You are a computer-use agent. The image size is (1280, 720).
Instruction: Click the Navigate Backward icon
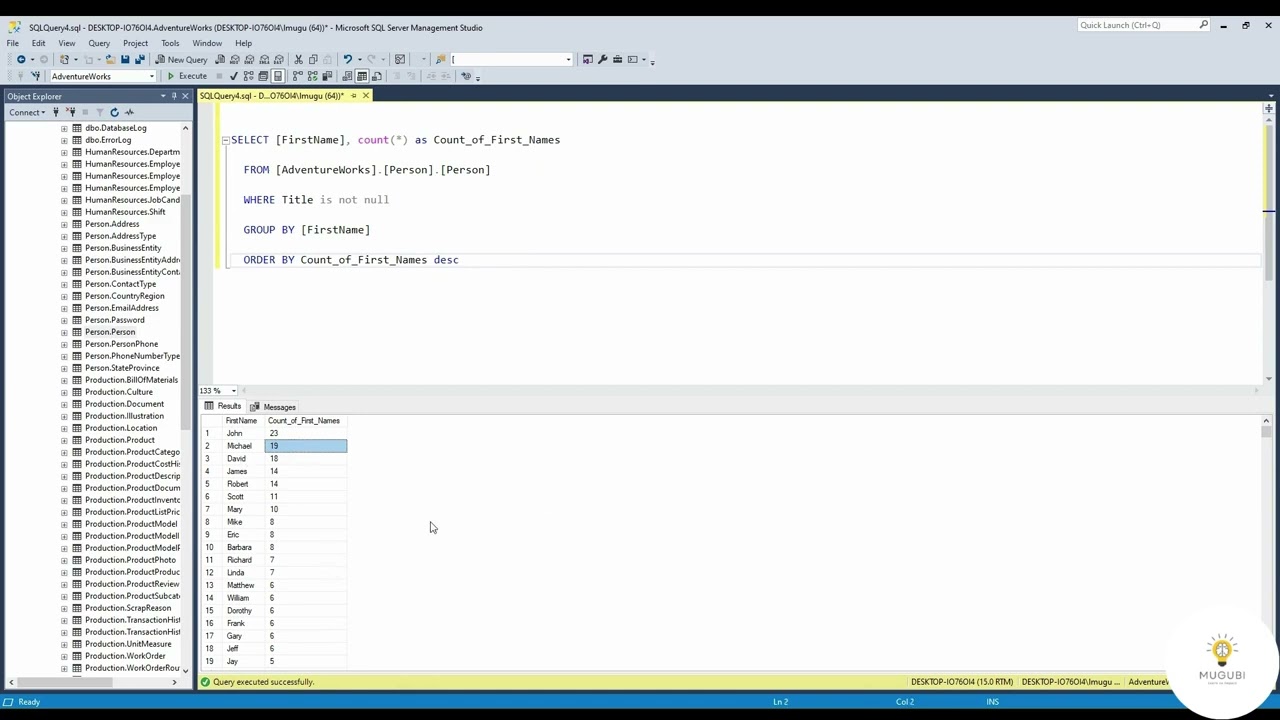point(21,59)
